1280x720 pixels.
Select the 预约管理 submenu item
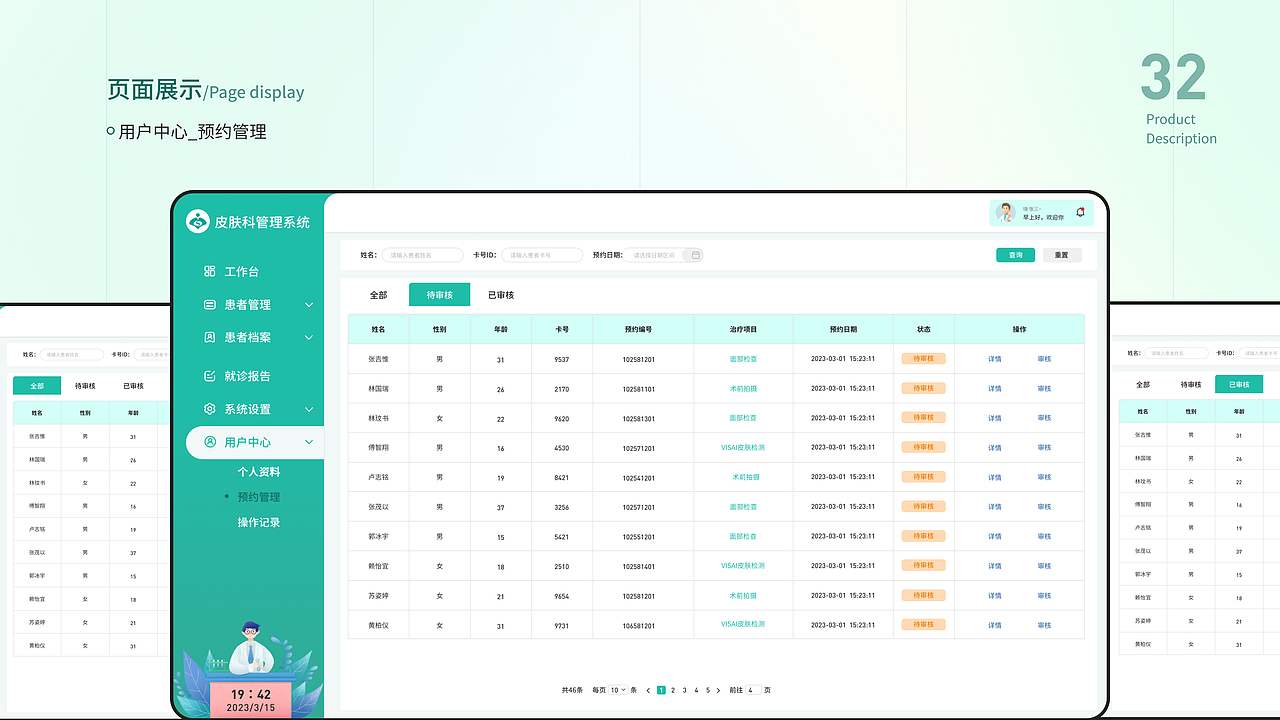[x=259, y=497]
